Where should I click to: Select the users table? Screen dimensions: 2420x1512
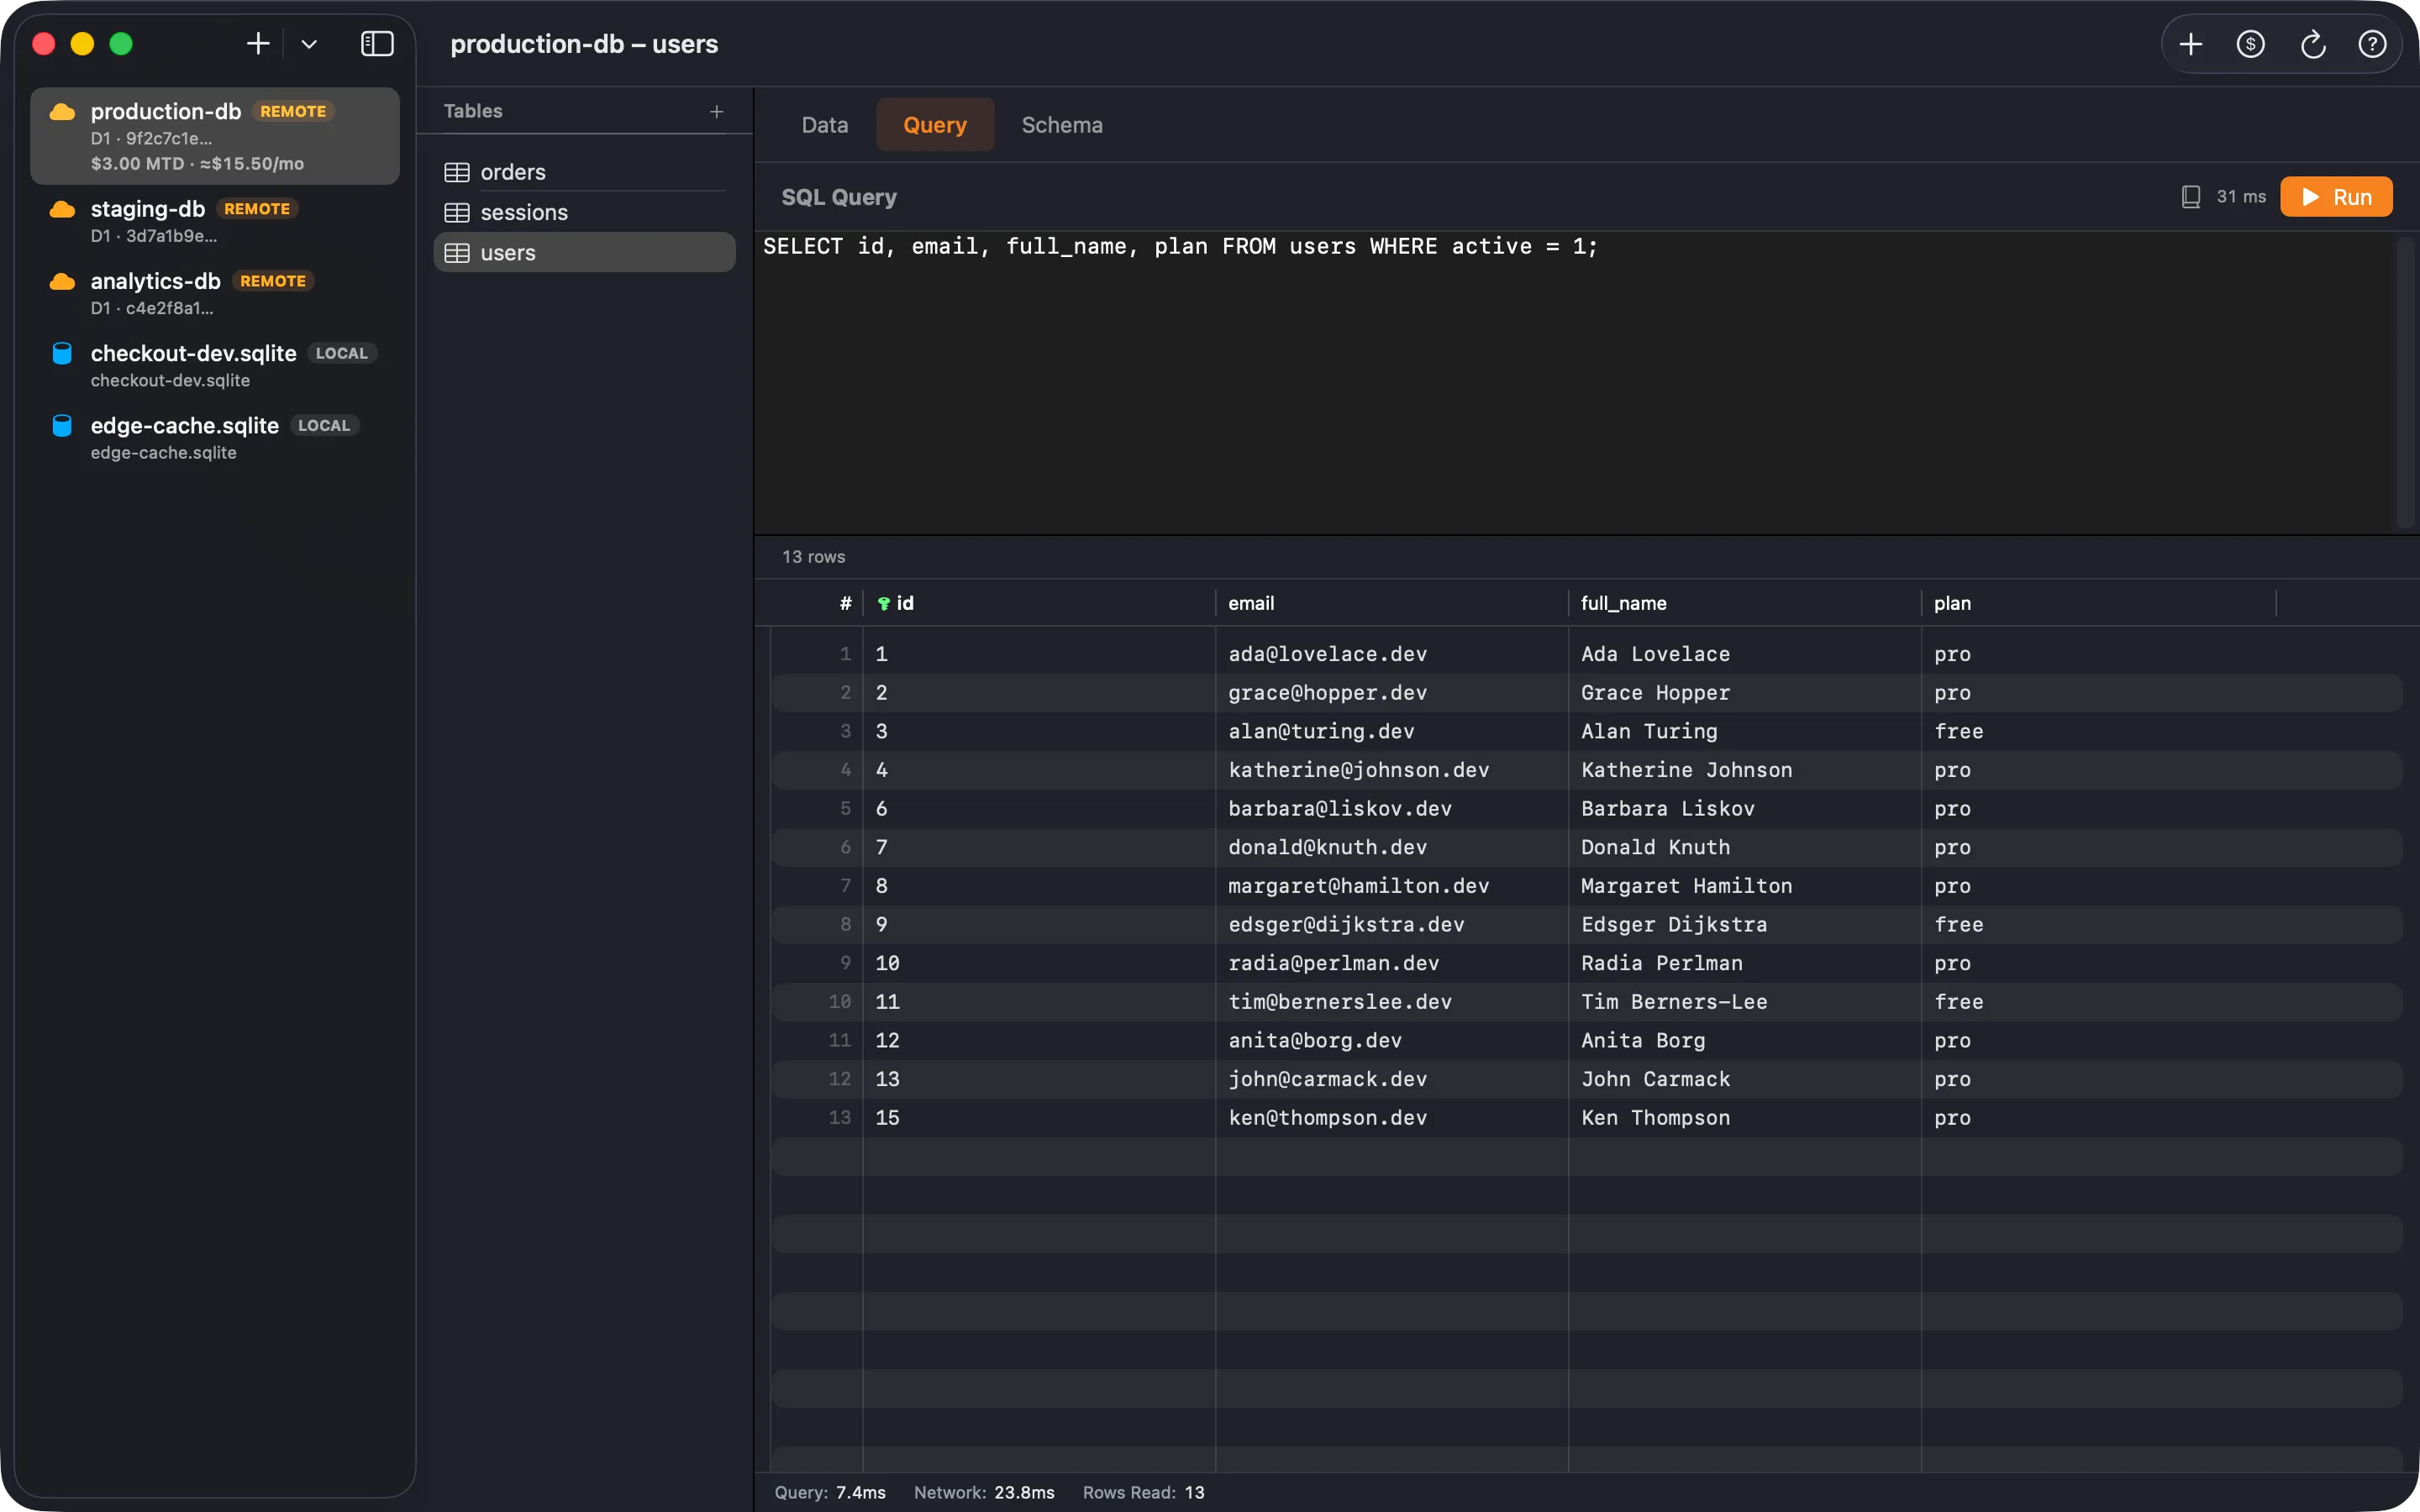584,253
